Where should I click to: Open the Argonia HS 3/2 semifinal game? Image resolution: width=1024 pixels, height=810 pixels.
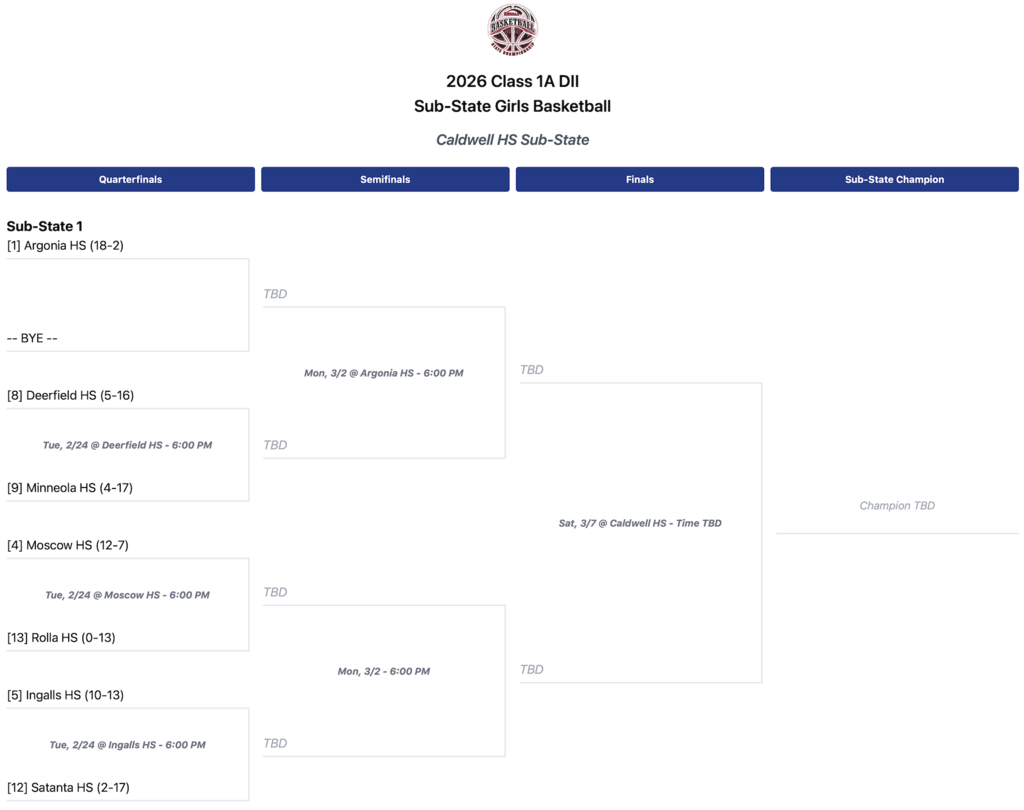[x=384, y=373]
